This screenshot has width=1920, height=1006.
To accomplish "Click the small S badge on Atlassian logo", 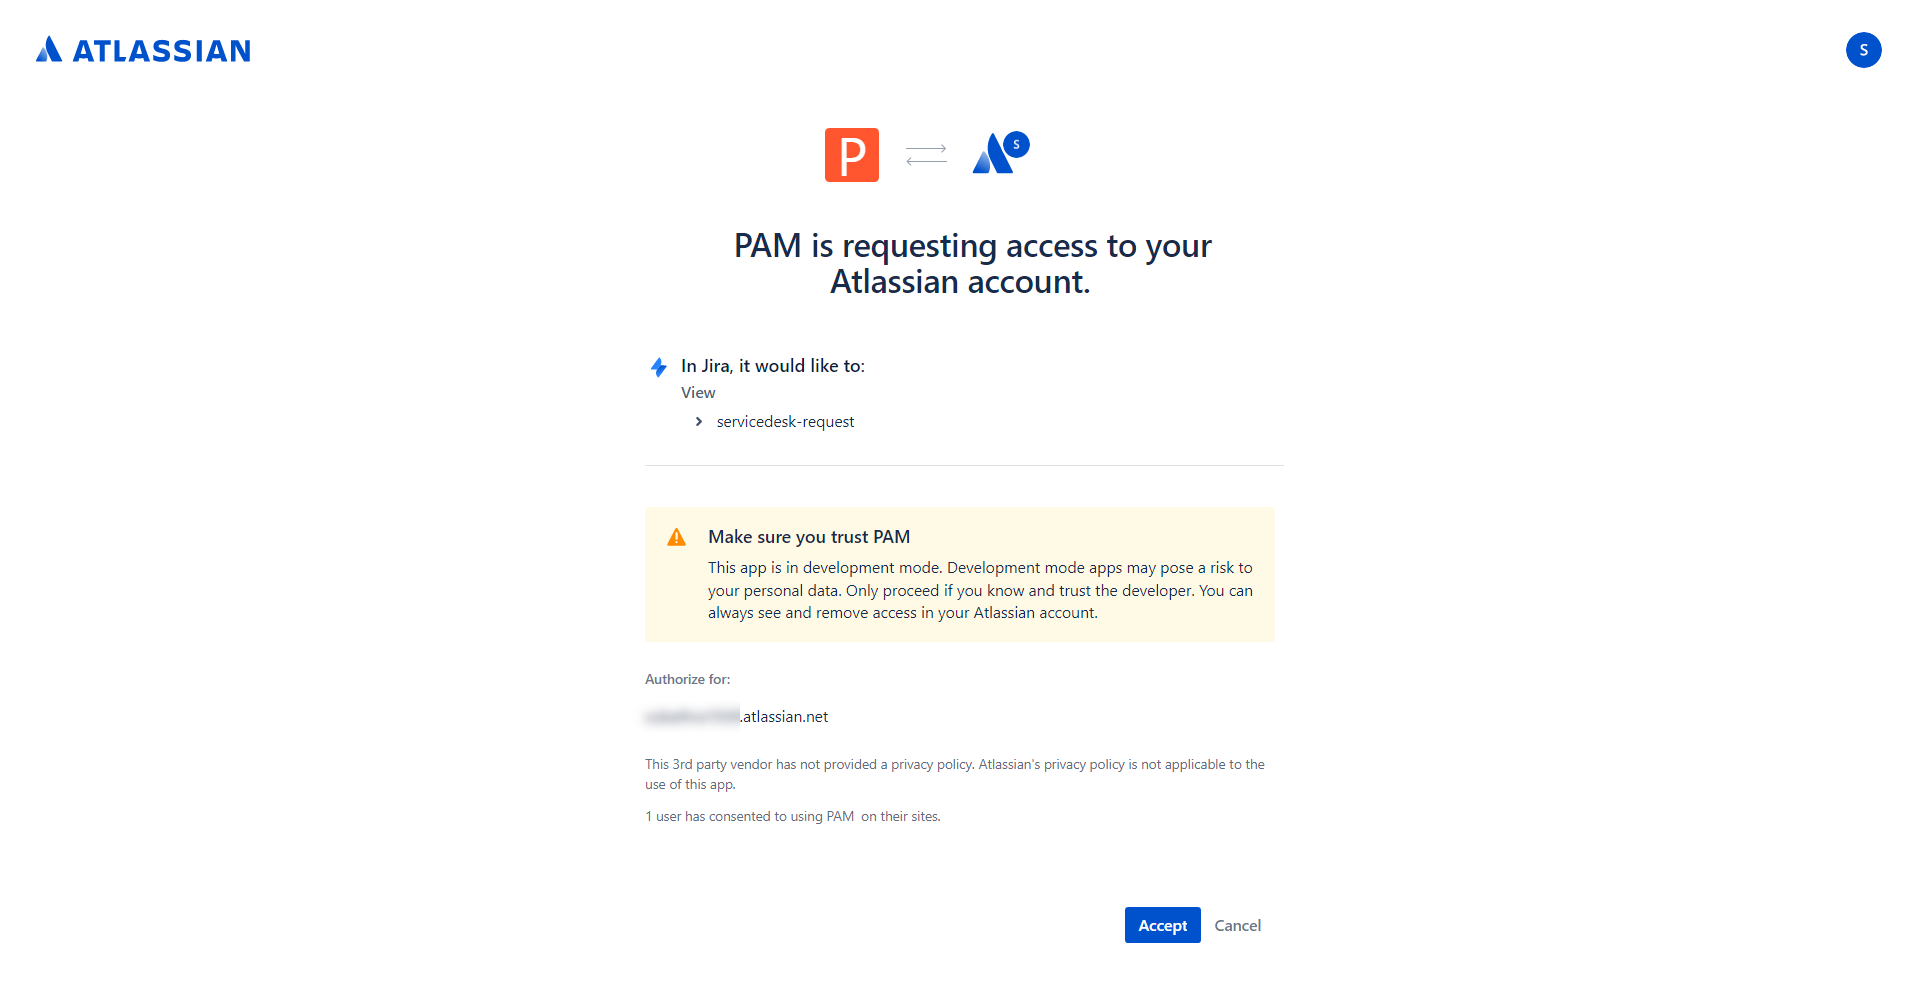I will pyautogui.click(x=1016, y=144).
